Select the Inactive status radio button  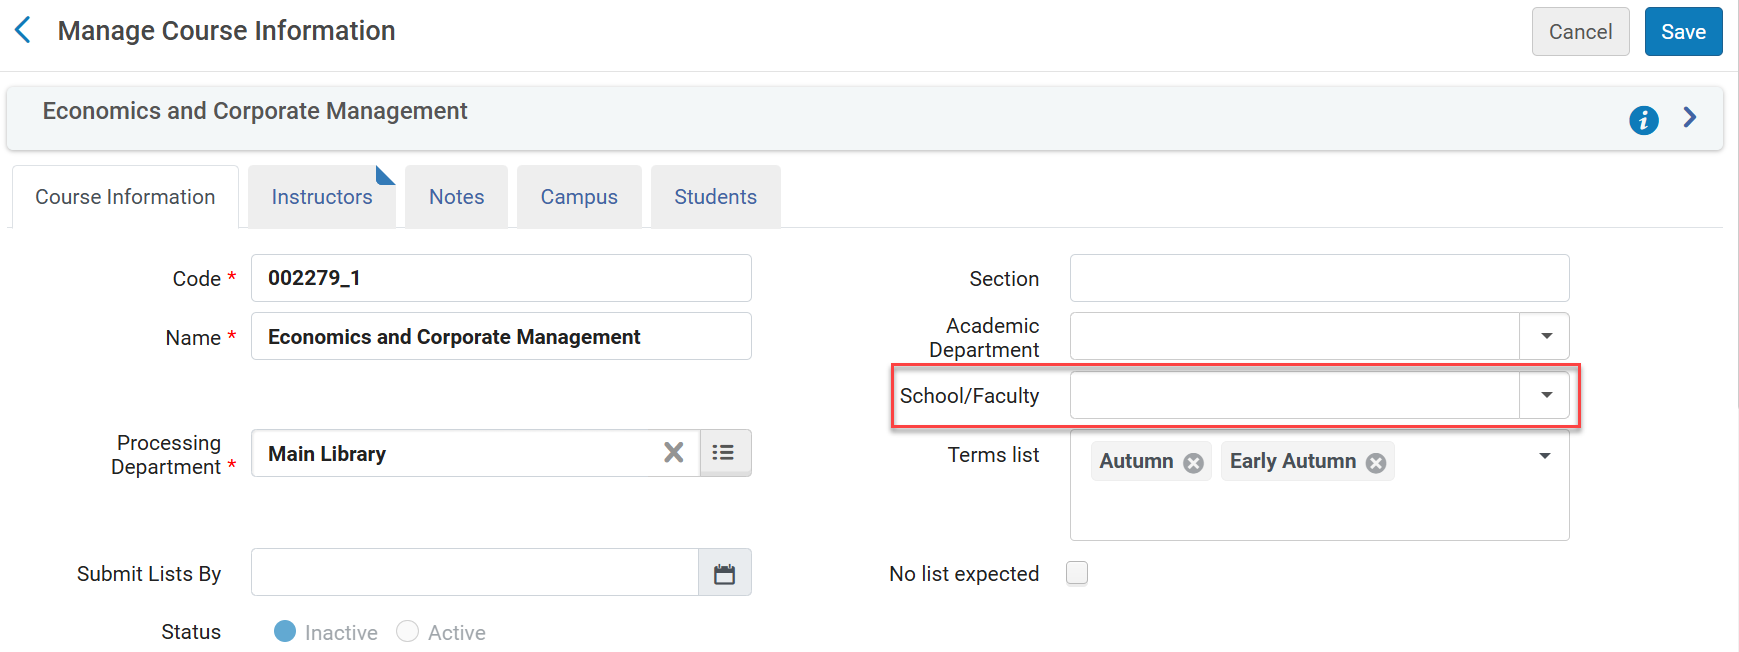[x=285, y=631]
